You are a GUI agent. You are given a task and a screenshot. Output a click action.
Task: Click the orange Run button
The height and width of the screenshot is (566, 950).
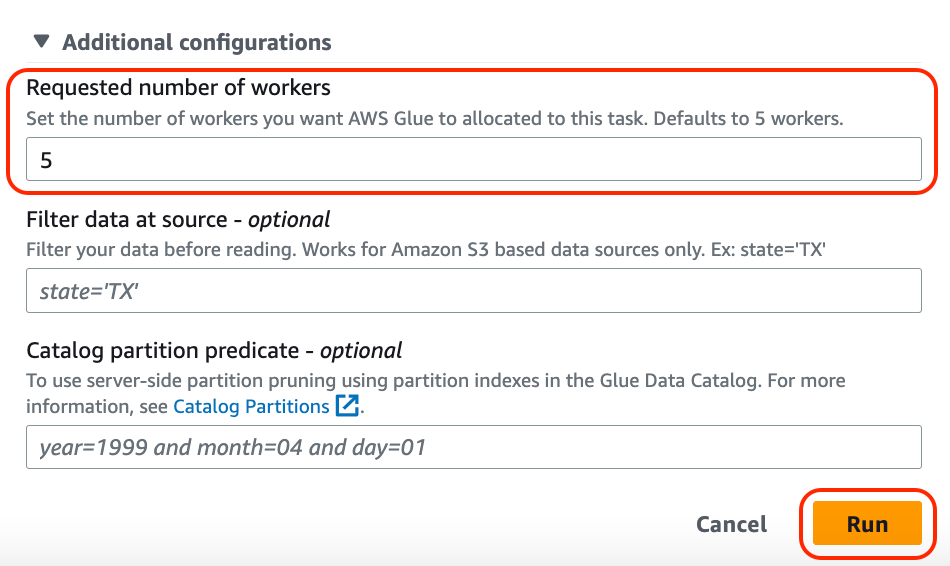coord(866,524)
